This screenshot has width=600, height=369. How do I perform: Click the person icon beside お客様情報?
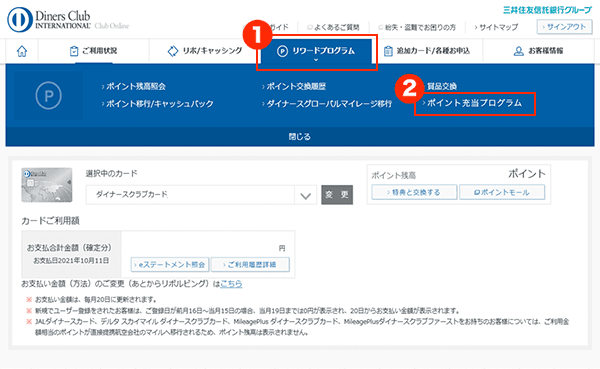[518, 51]
